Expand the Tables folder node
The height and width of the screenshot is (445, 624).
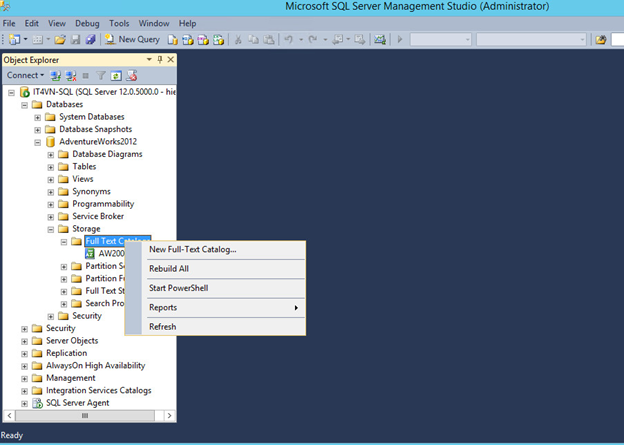click(51, 167)
